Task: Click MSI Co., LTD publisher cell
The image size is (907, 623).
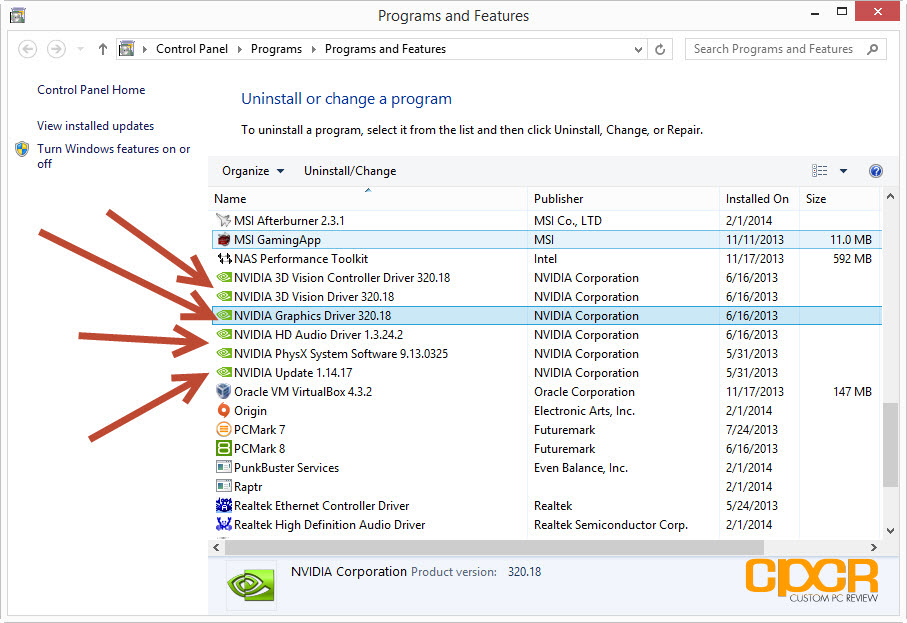Action: point(567,220)
